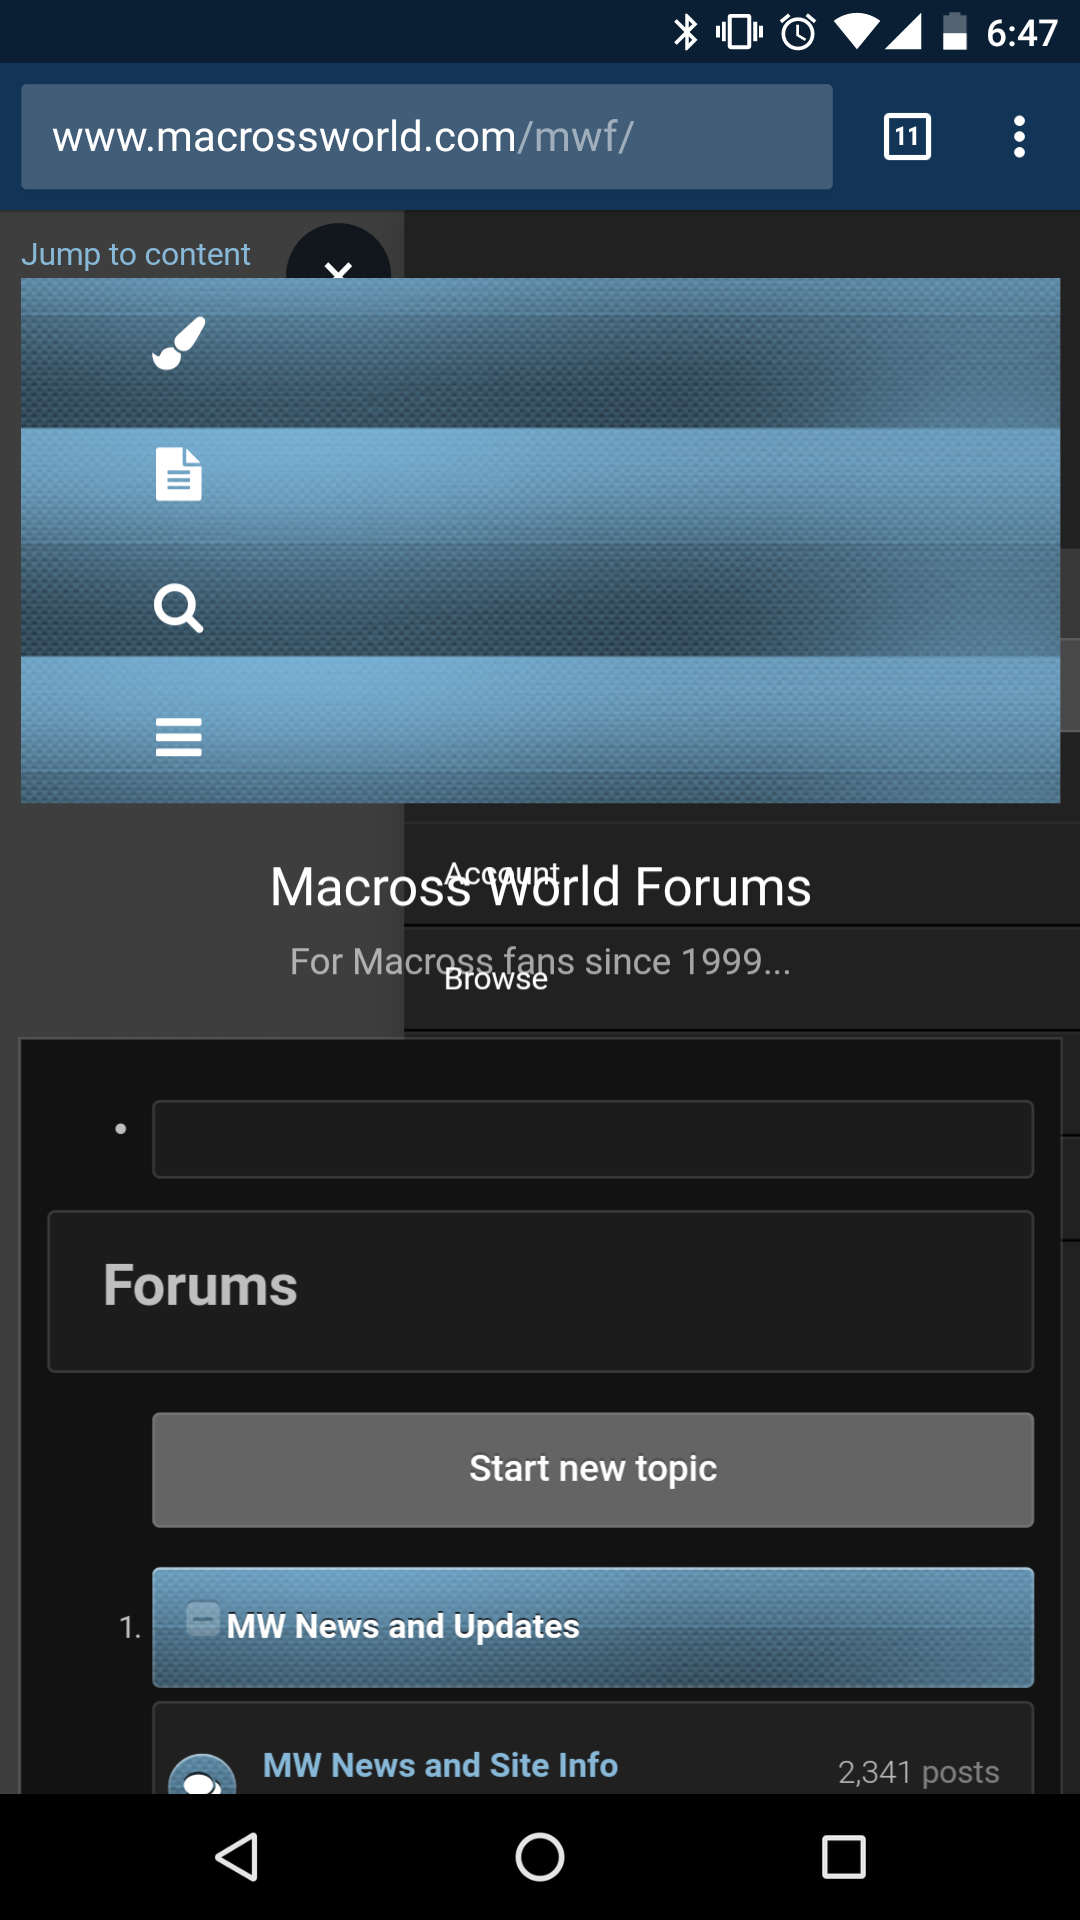Open the browser three-dot overflow menu
The height and width of the screenshot is (1920, 1080).
[1019, 137]
